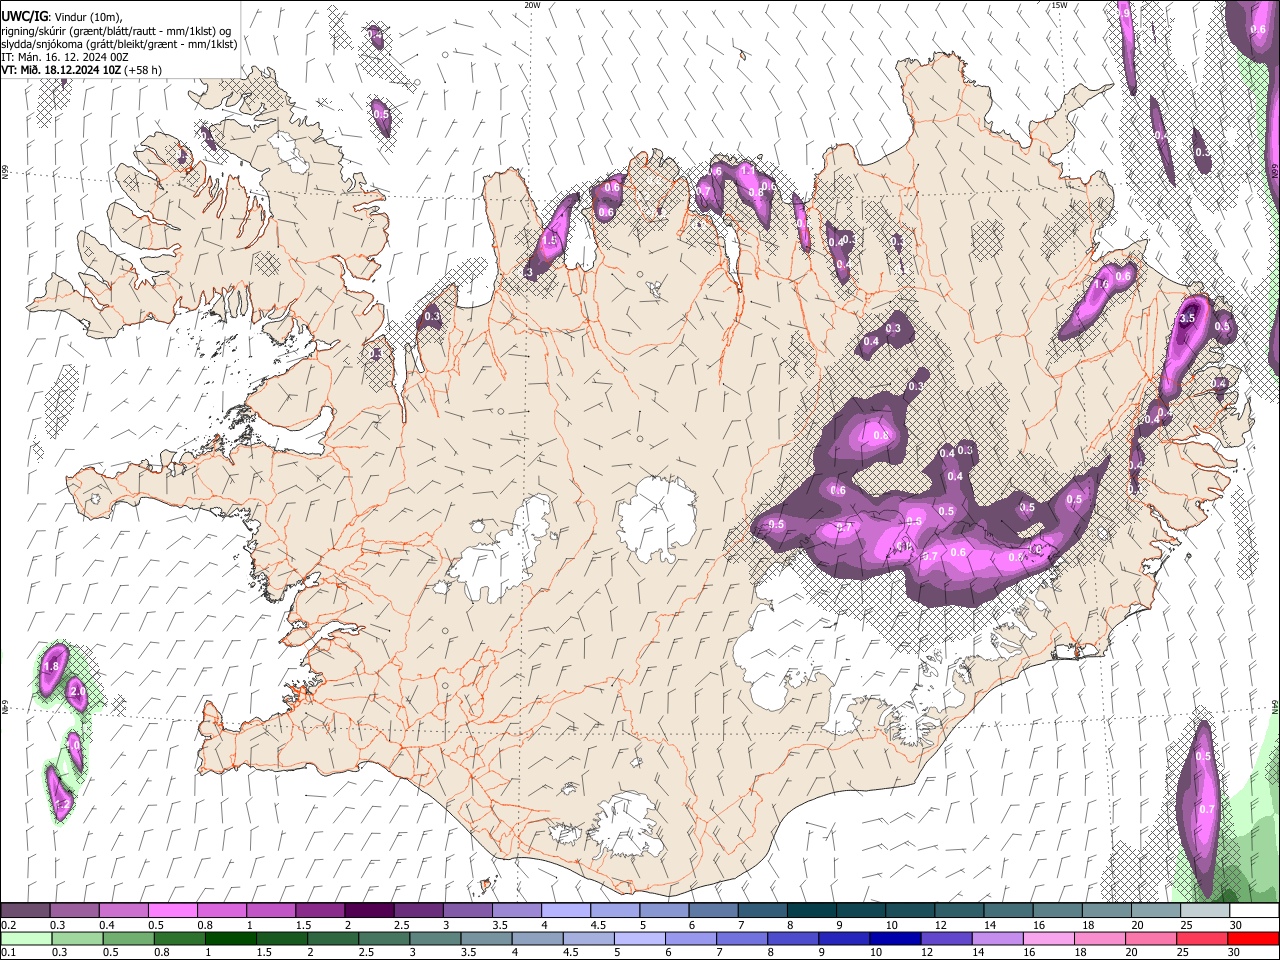The height and width of the screenshot is (960, 1280).
Task: Pick the lavender 4 swatch in the purple legend row
Action: click(x=564, y=911)
